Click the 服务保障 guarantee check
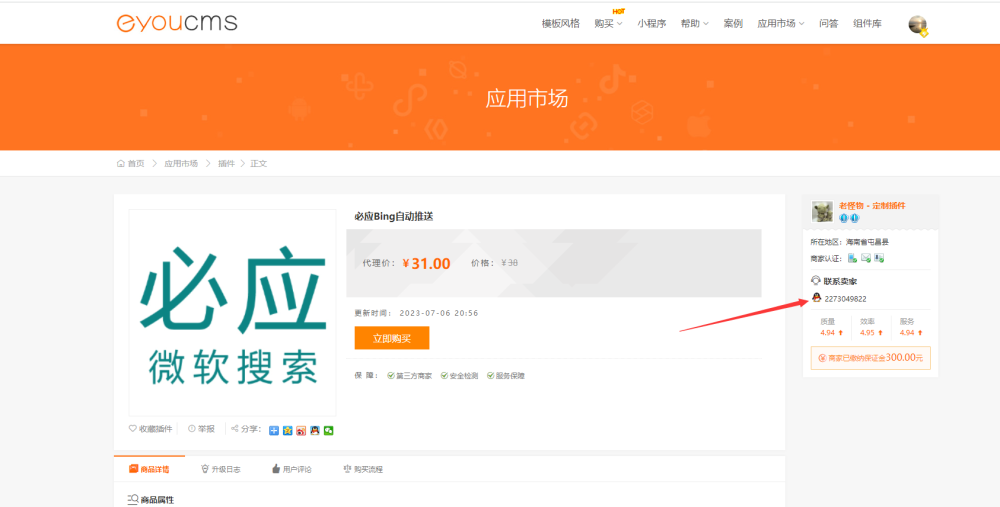Screen dimensions: 1000x507 pos(506,376)
